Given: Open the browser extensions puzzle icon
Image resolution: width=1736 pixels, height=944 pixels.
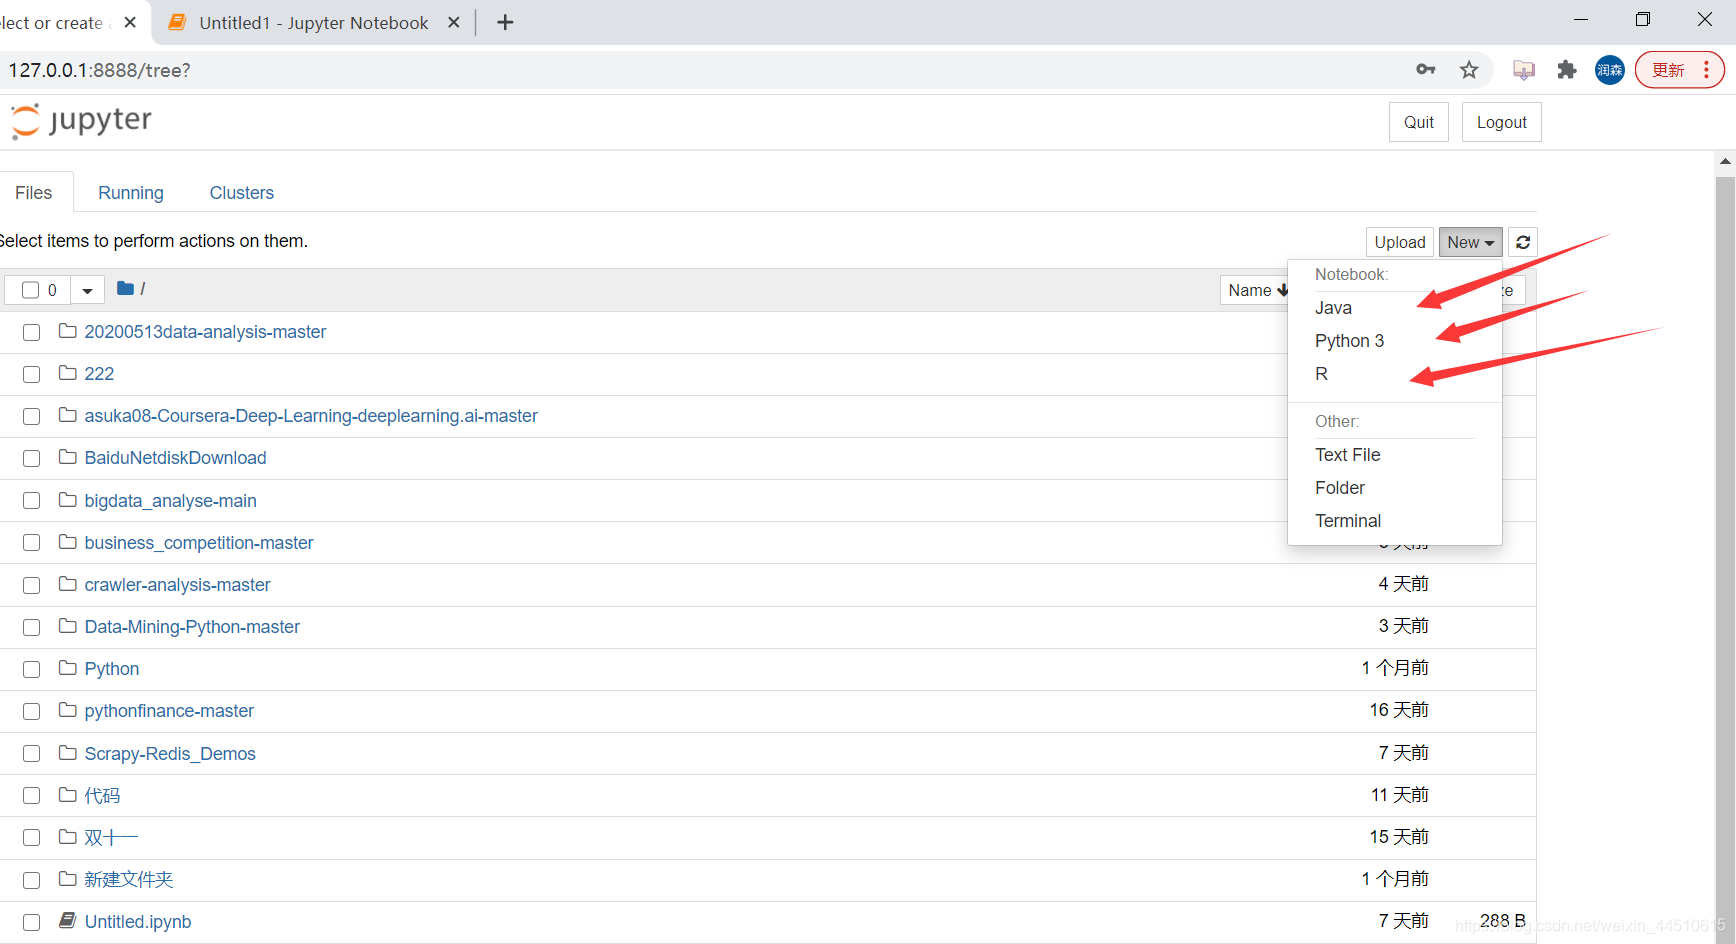Looking at the screenshot, I should point(1567,70).
